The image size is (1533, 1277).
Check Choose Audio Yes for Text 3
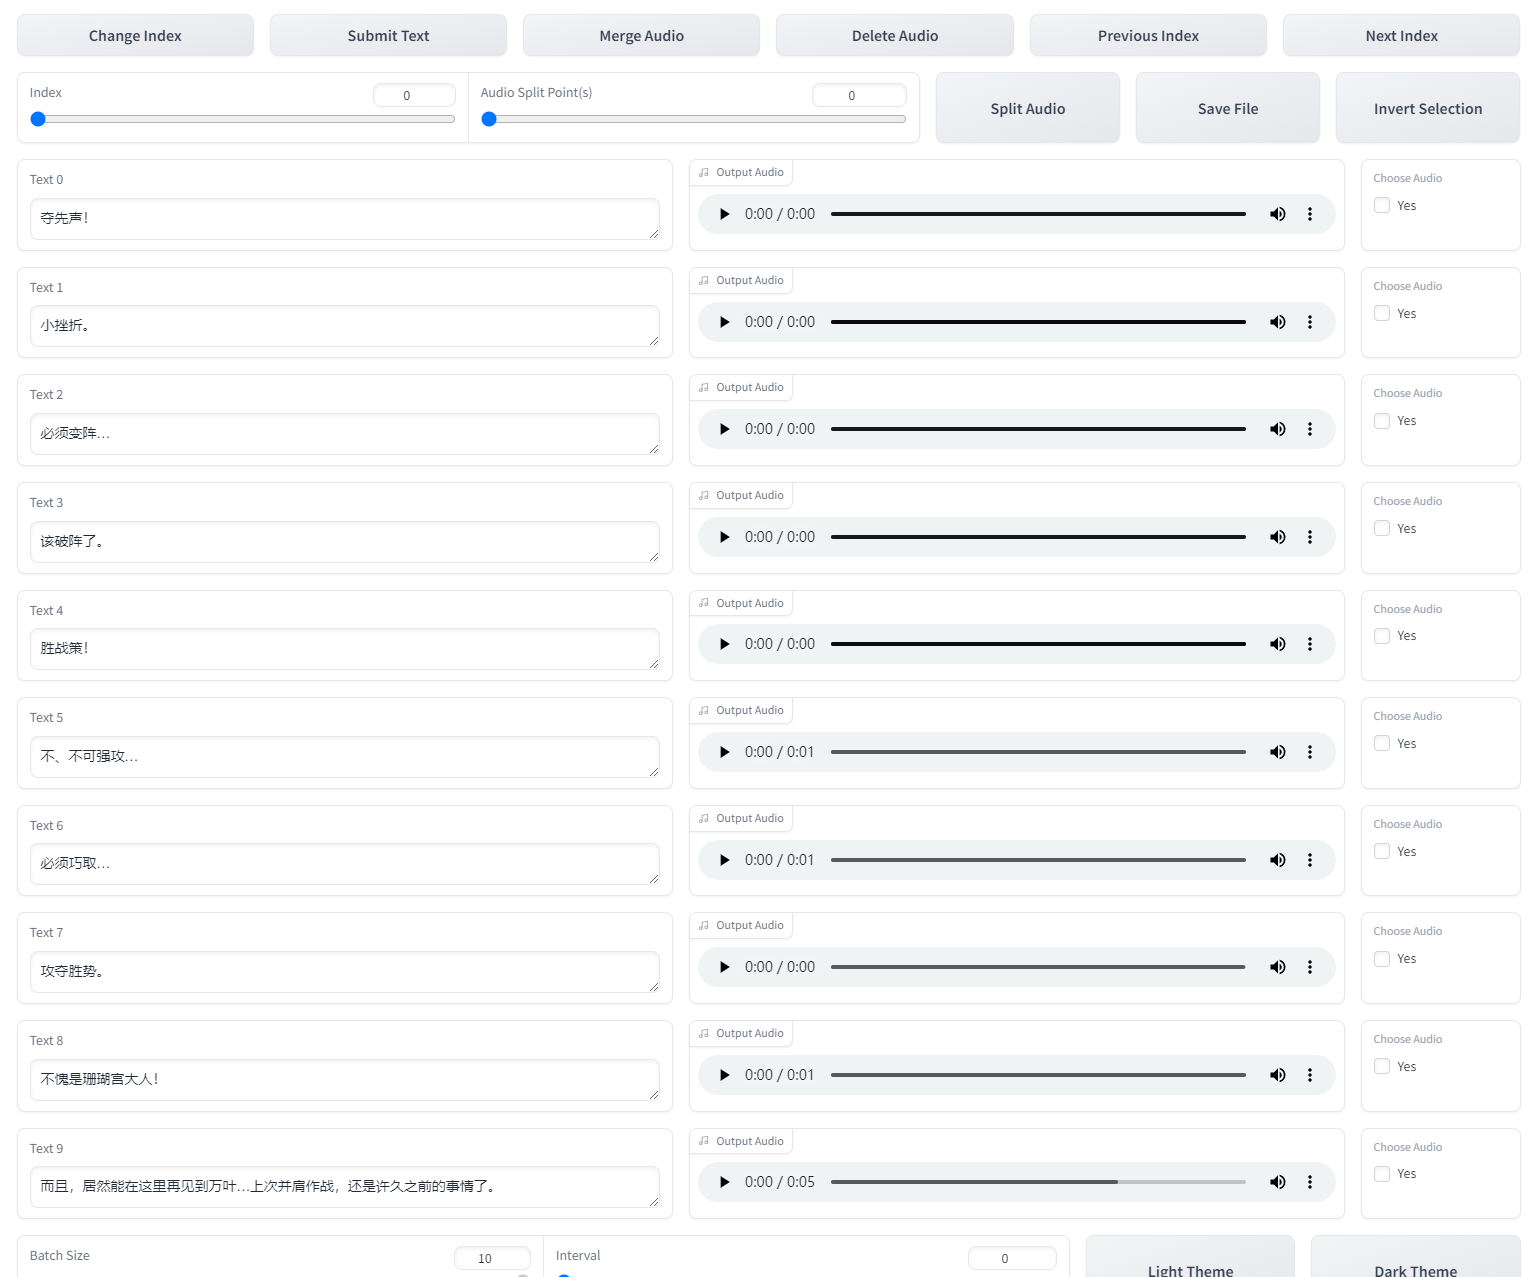(x=1382, y=528)
